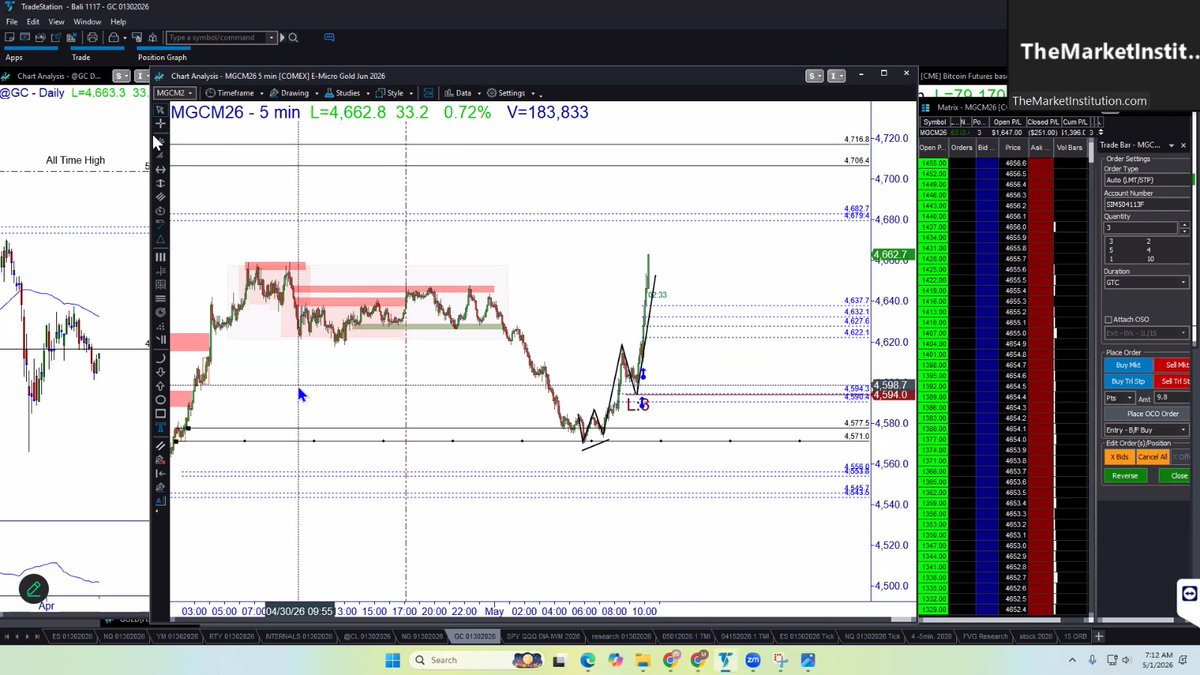Select the crosshair tool in drawing sidebar
1200x675 pixels.
(160, 123)
